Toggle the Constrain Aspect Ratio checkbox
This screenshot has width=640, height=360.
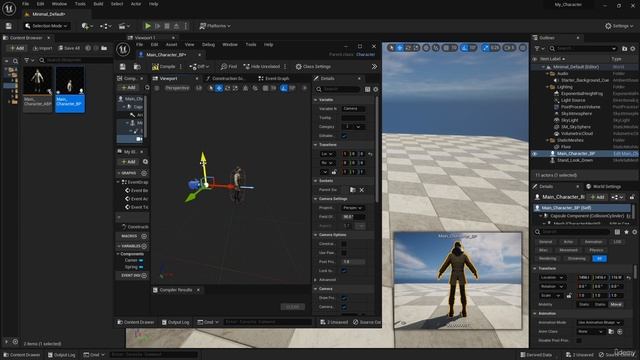344,244
